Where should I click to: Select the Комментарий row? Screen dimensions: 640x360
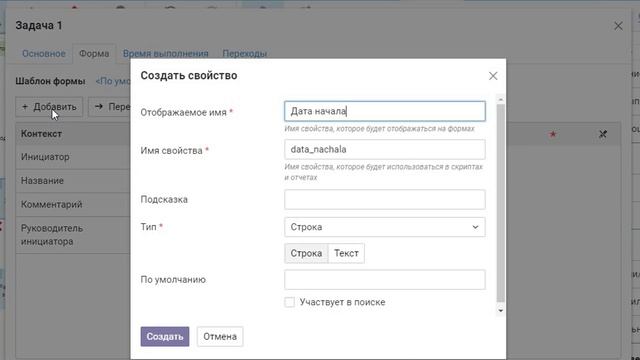pyautogui.click(x=73, y=204)
